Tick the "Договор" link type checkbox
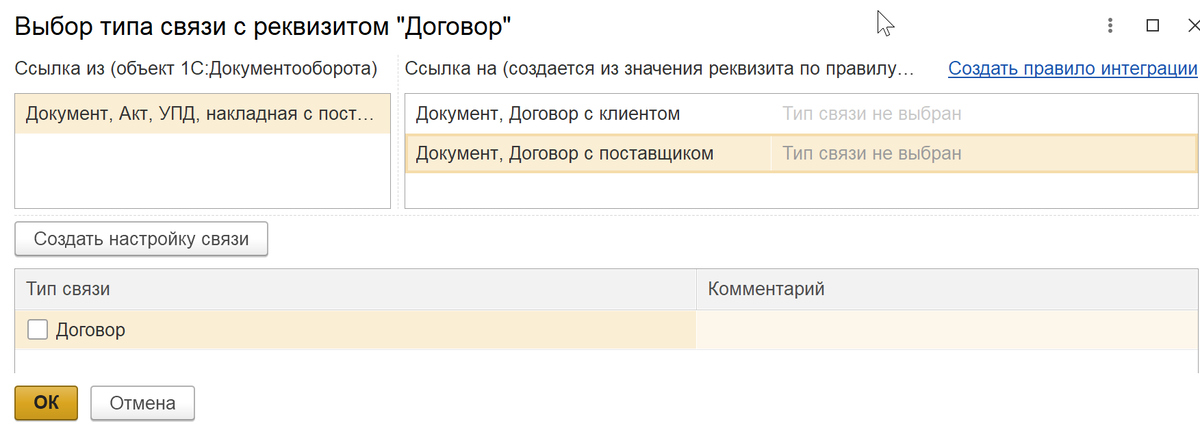 point(38,329)
